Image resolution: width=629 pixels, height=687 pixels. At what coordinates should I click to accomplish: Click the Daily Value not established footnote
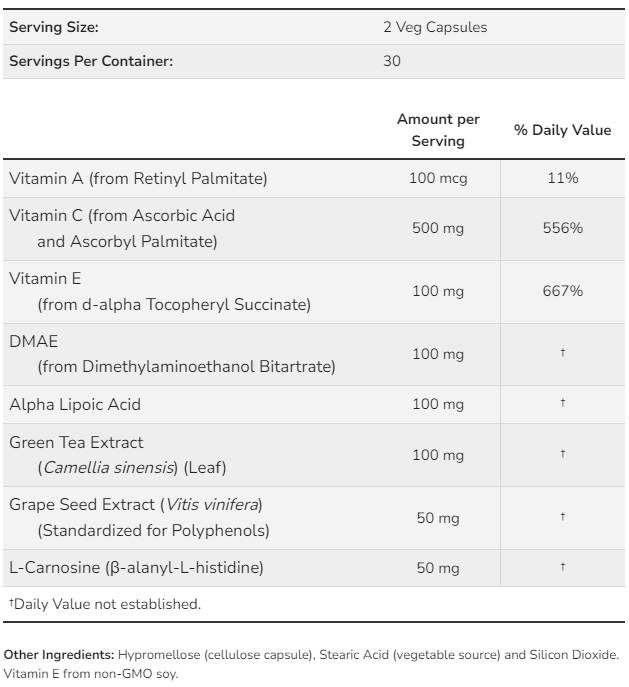105,603
